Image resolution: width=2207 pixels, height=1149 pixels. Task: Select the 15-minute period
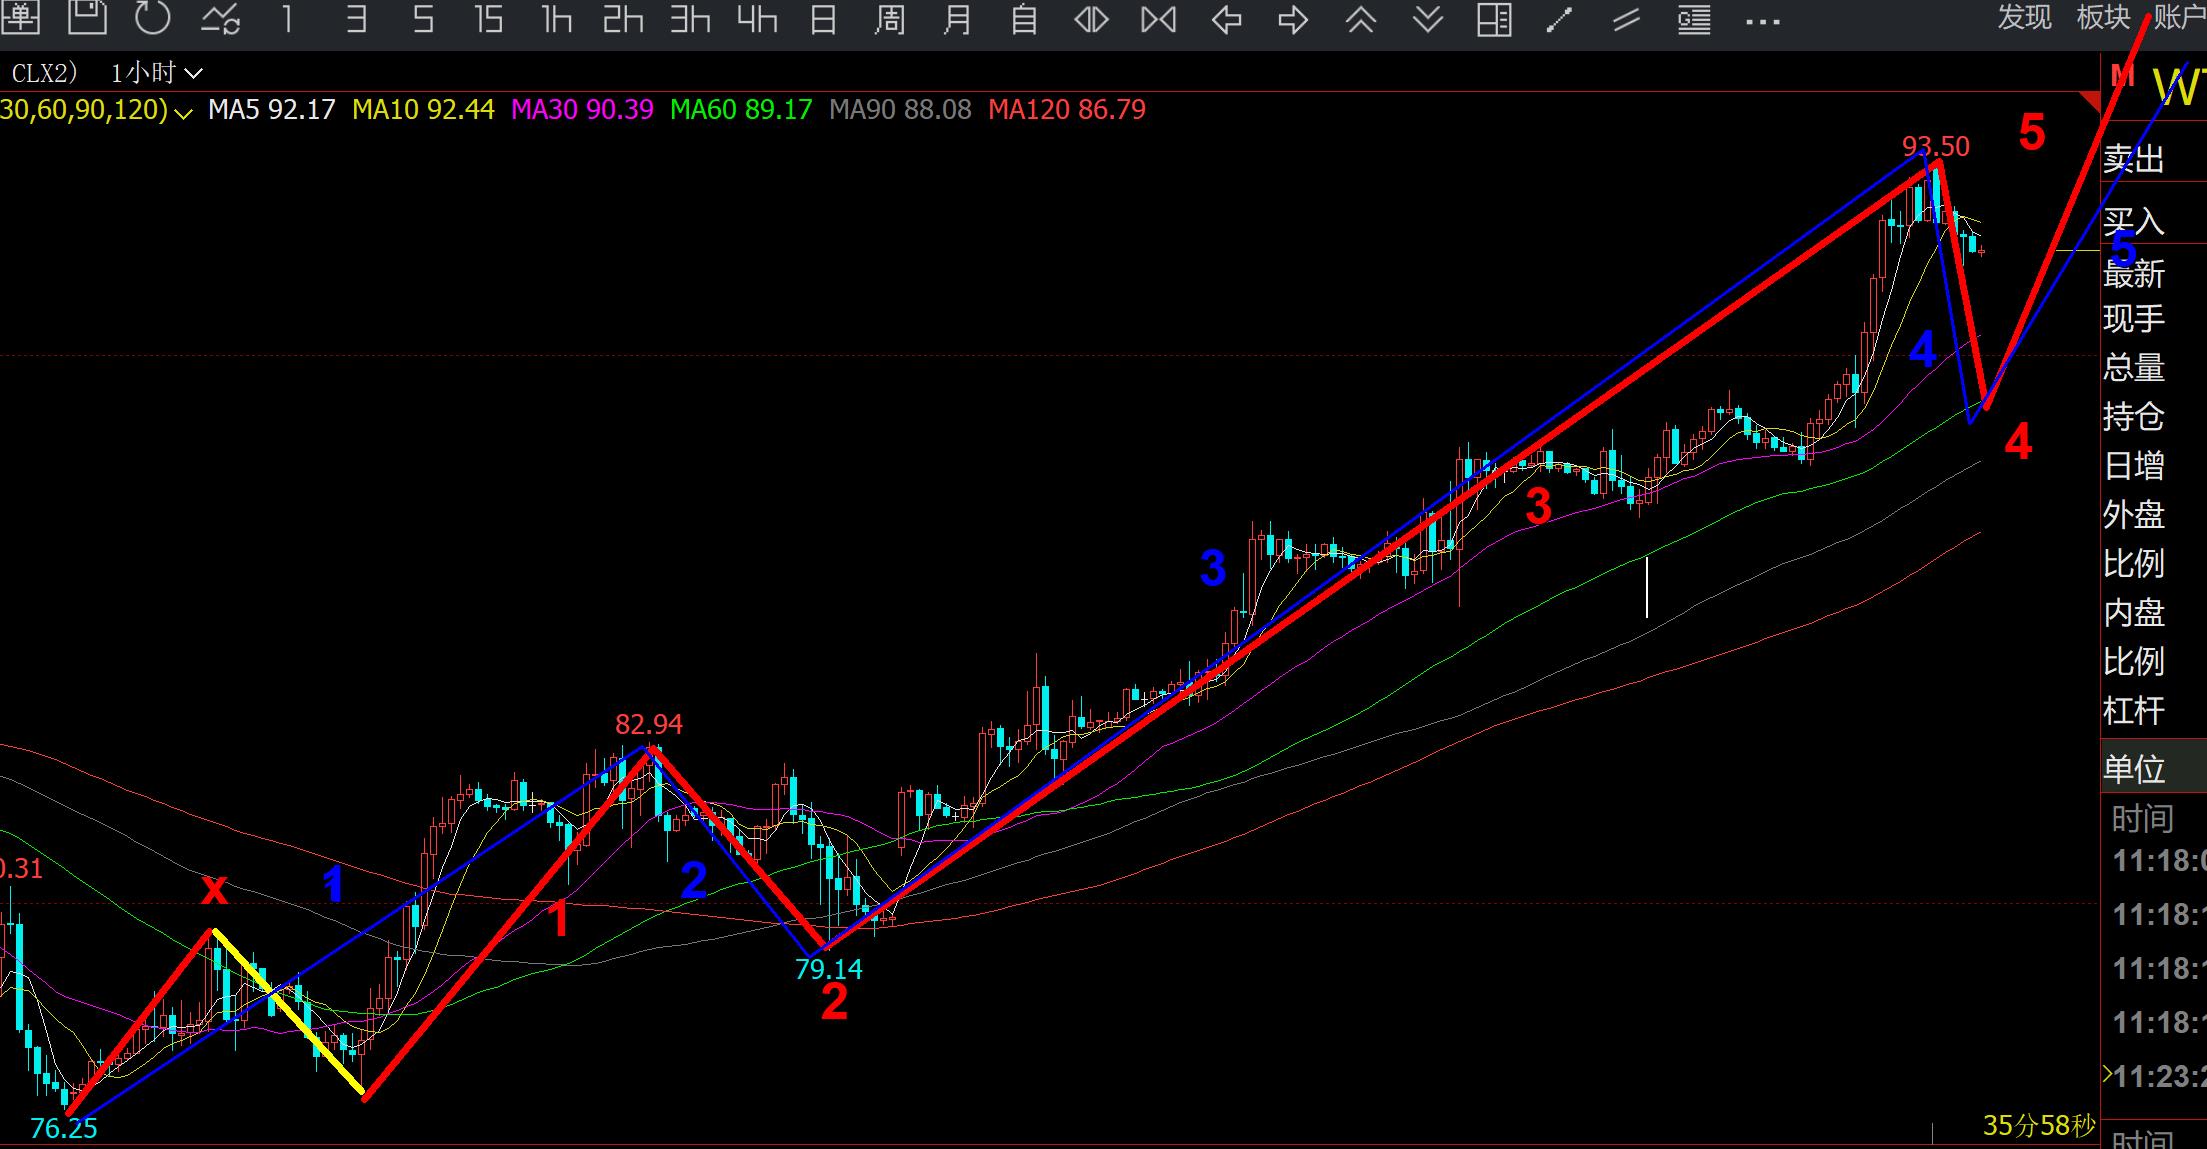coord(488,18)
